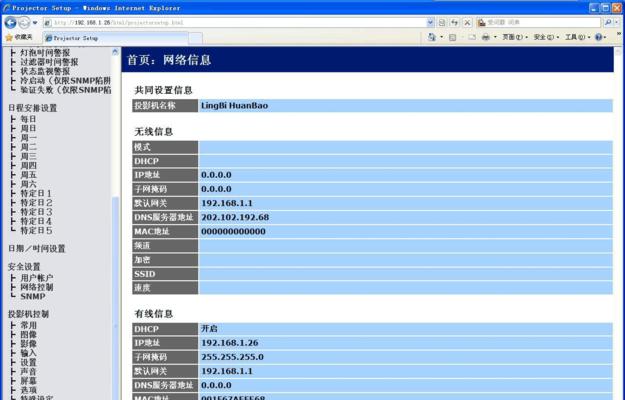
Task: Click the compatibility view icon
Action: [x=442, y=23]
